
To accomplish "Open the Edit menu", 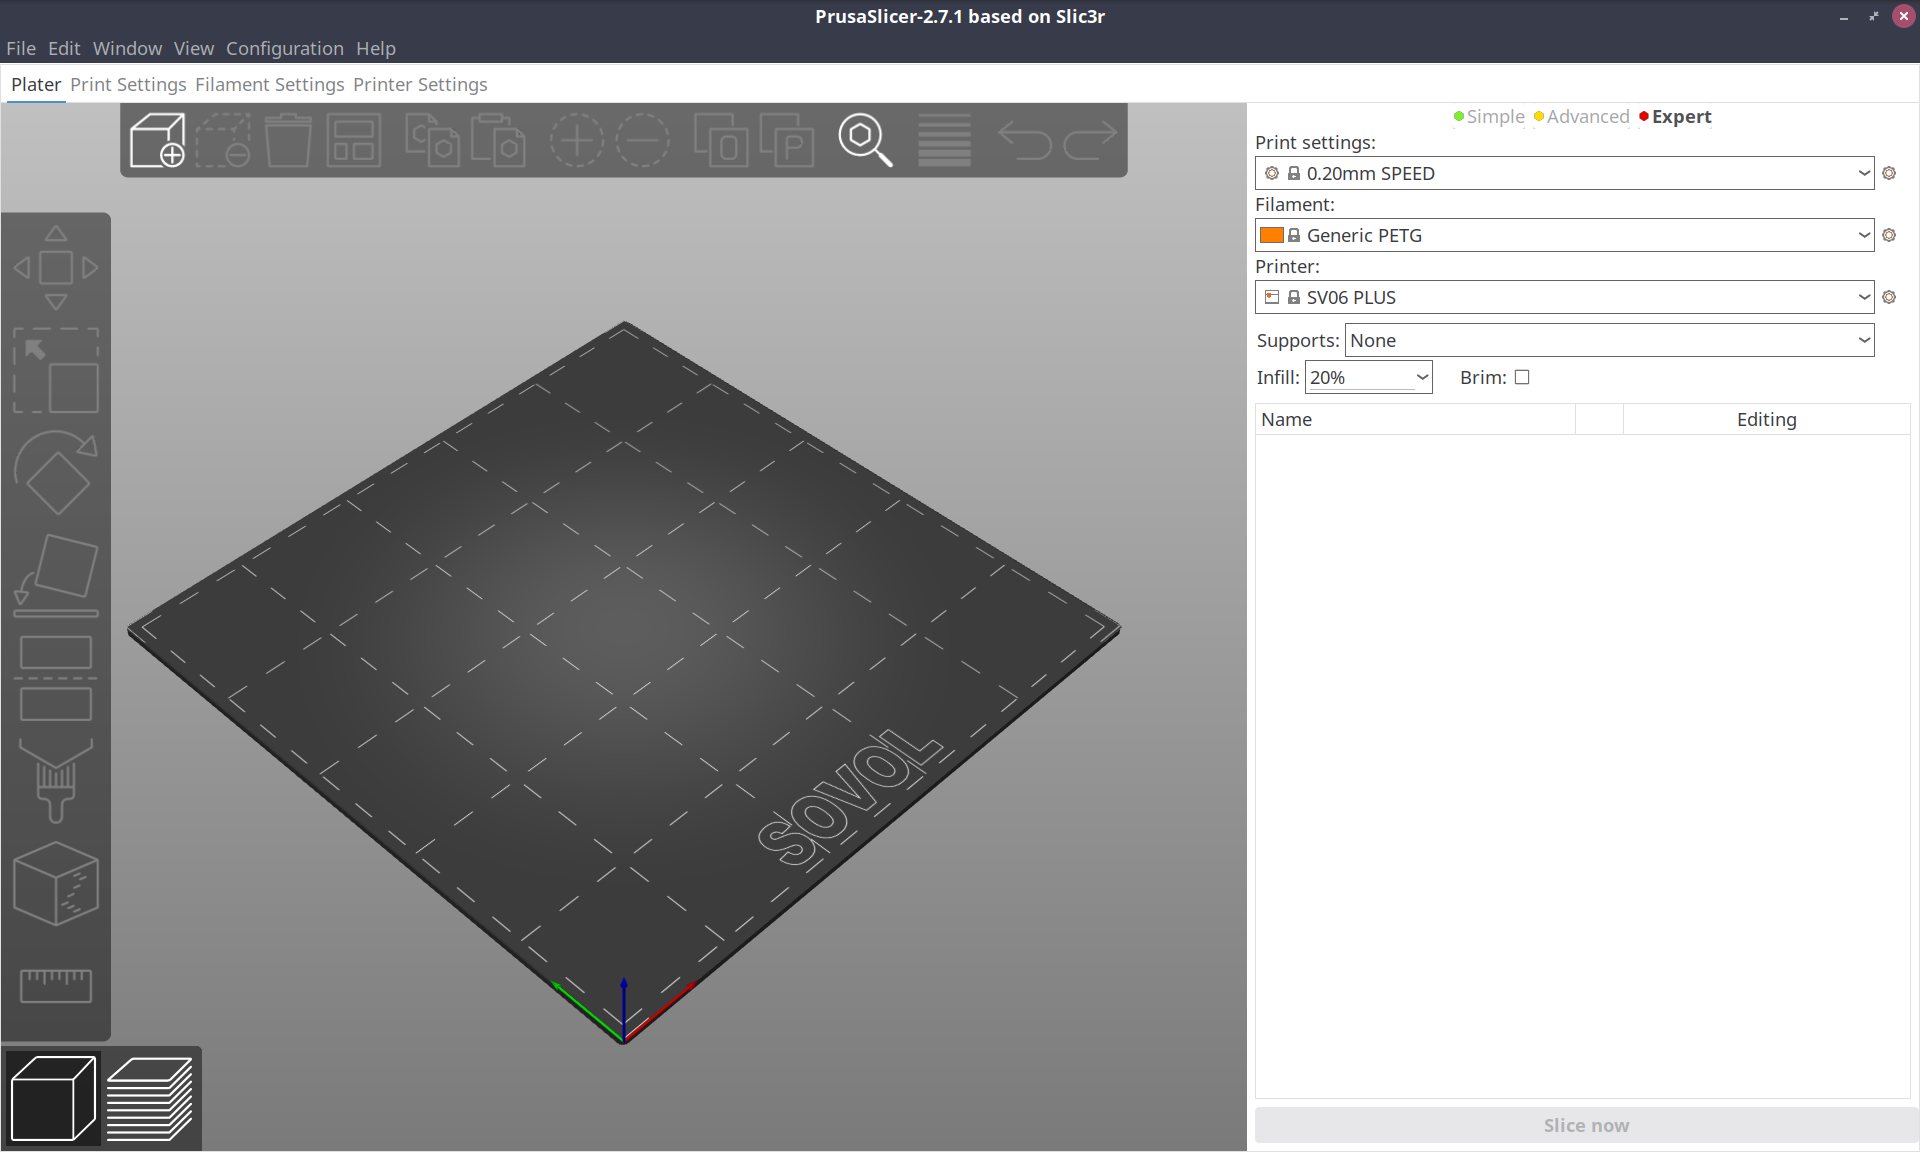I will pos(64,48).
